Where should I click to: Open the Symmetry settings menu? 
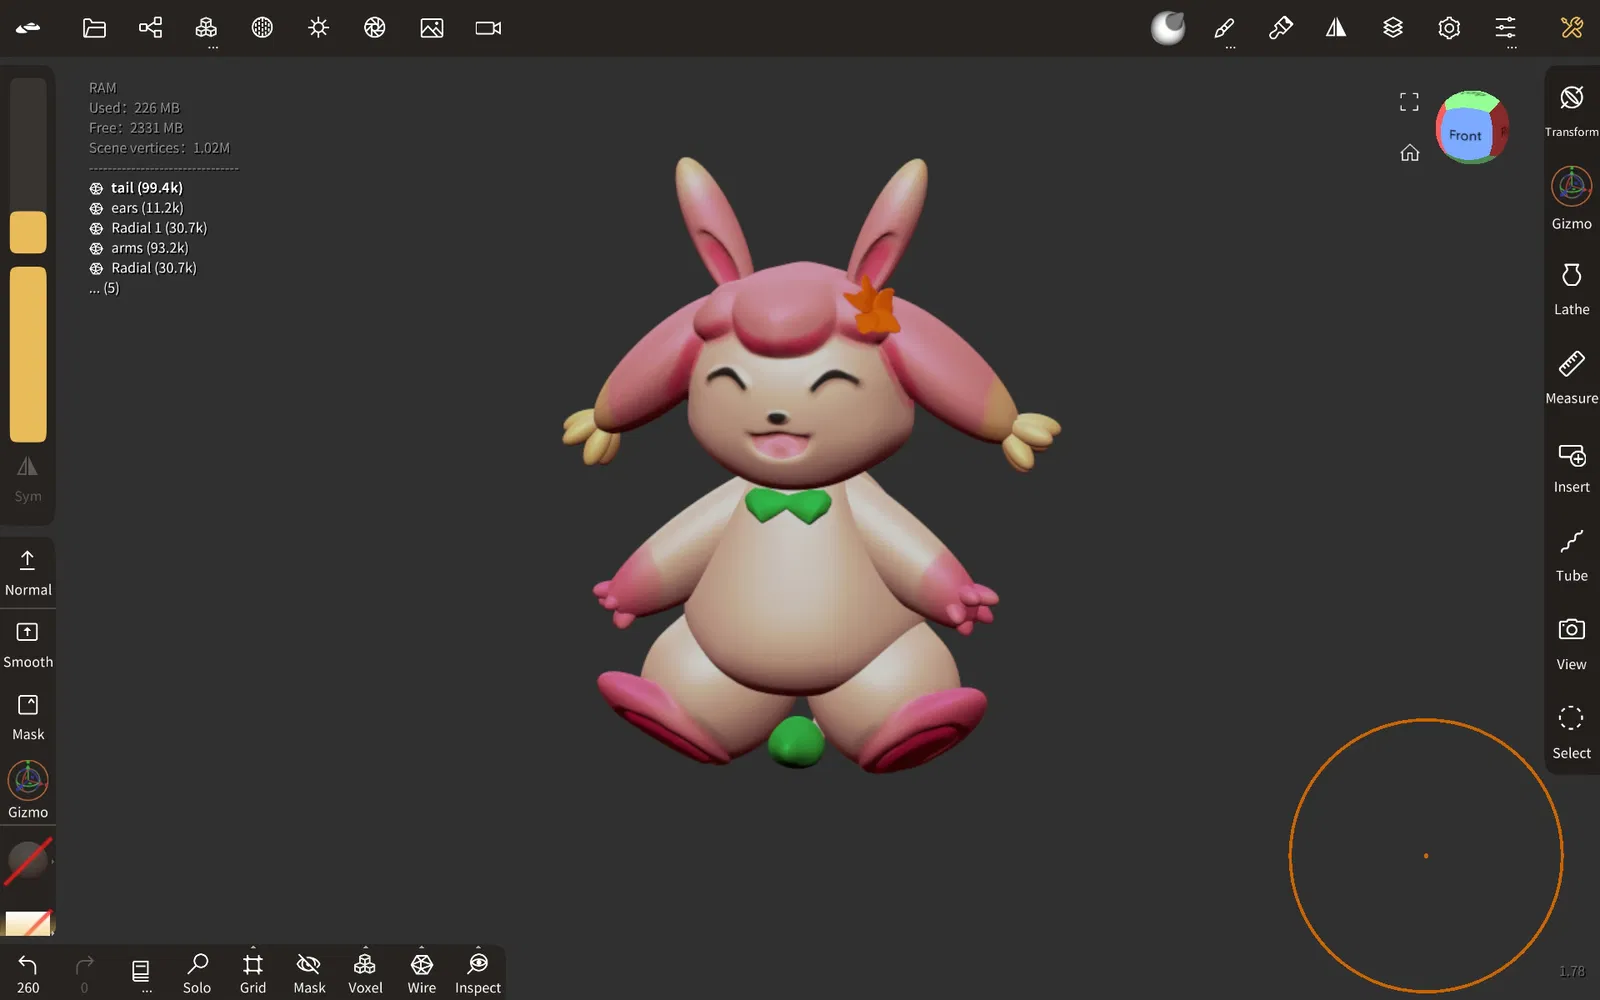click(x=1336, y=28)
